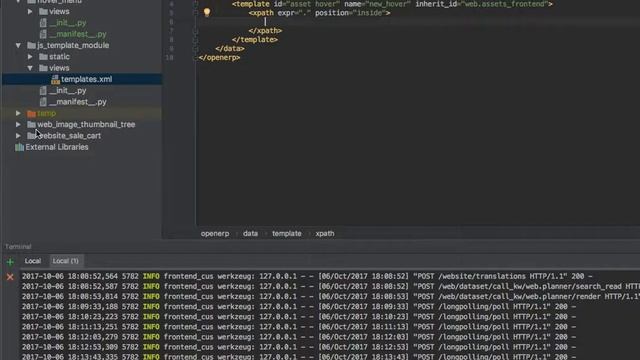Expand the web_image_thumbnail_tree folder
This screenshot has height=360, width=640.
tap(18, 124)
